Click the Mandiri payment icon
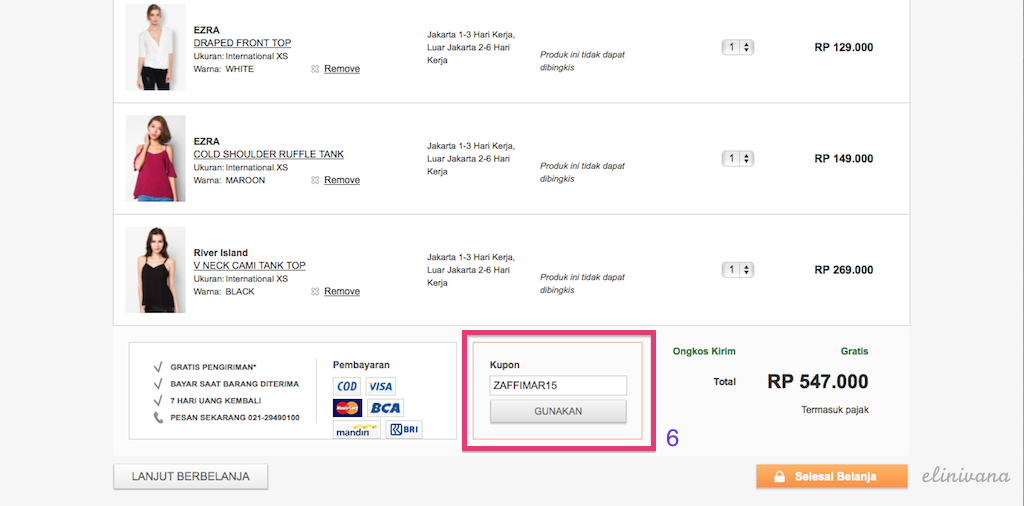1024x506 pixels. (357, 430)
